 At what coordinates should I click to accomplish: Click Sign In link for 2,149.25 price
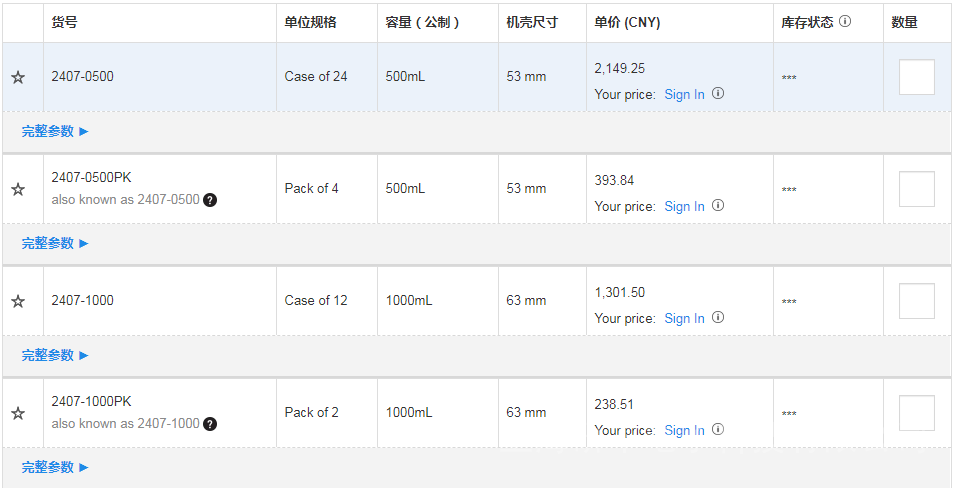684,94
